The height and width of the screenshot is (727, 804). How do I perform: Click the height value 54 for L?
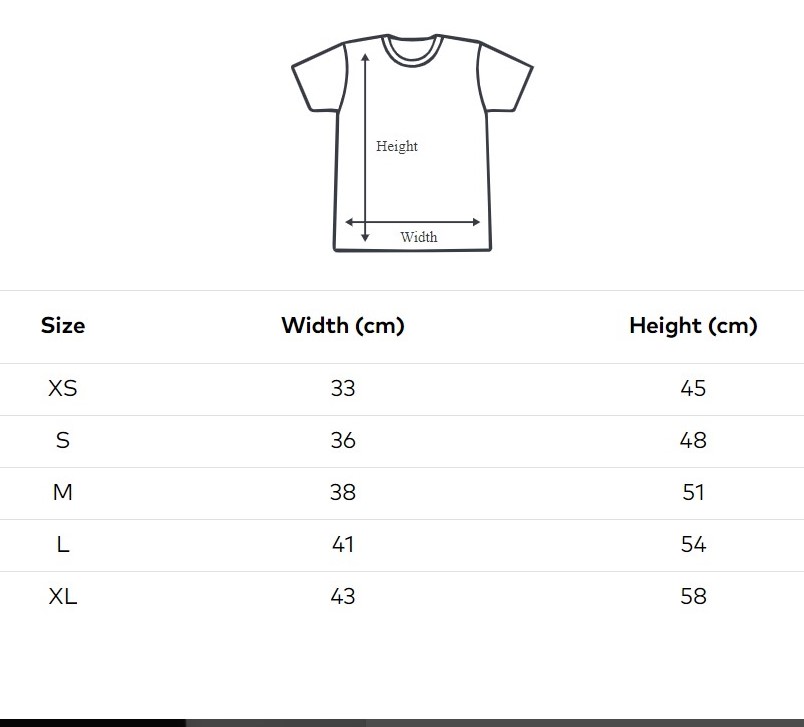[693, 544]
